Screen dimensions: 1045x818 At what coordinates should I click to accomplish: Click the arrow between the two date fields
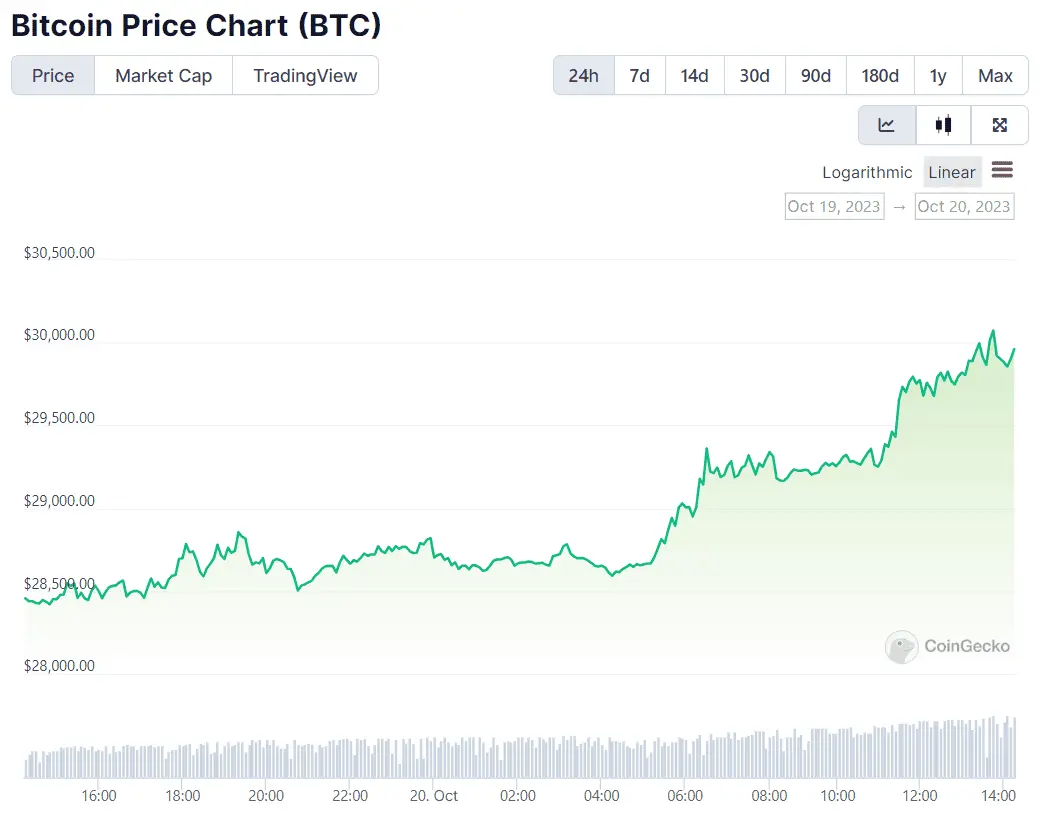(x=900, y=206)
